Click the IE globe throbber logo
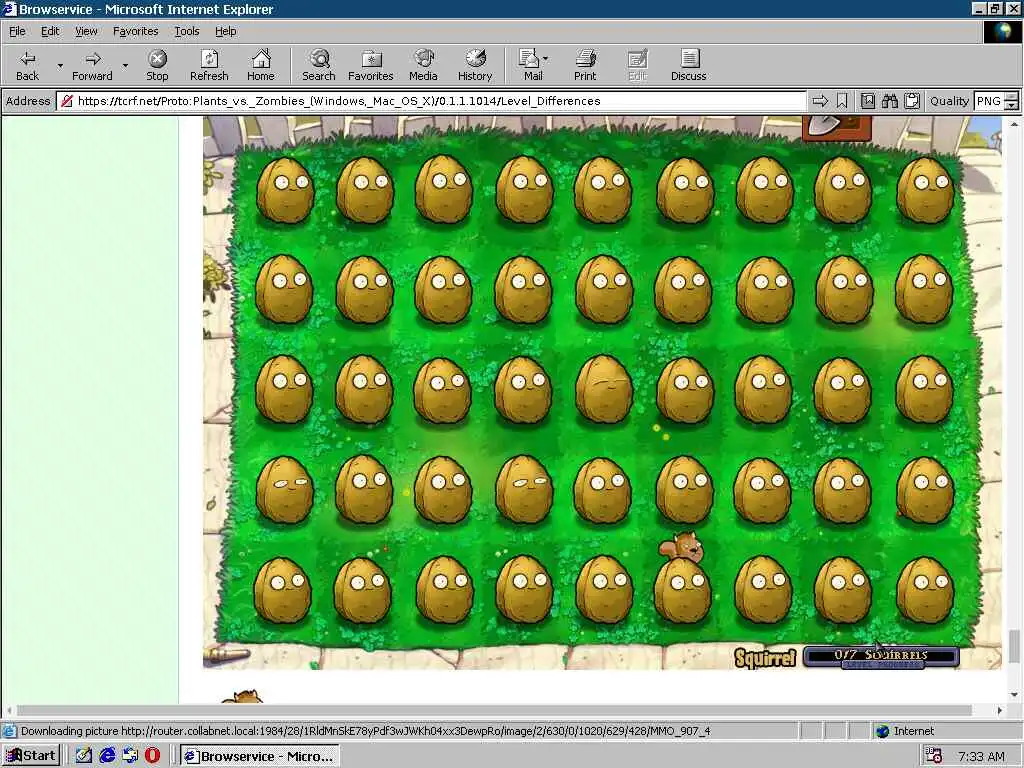This screenshot has height=768, width=1024. [x=1002, y=31]
